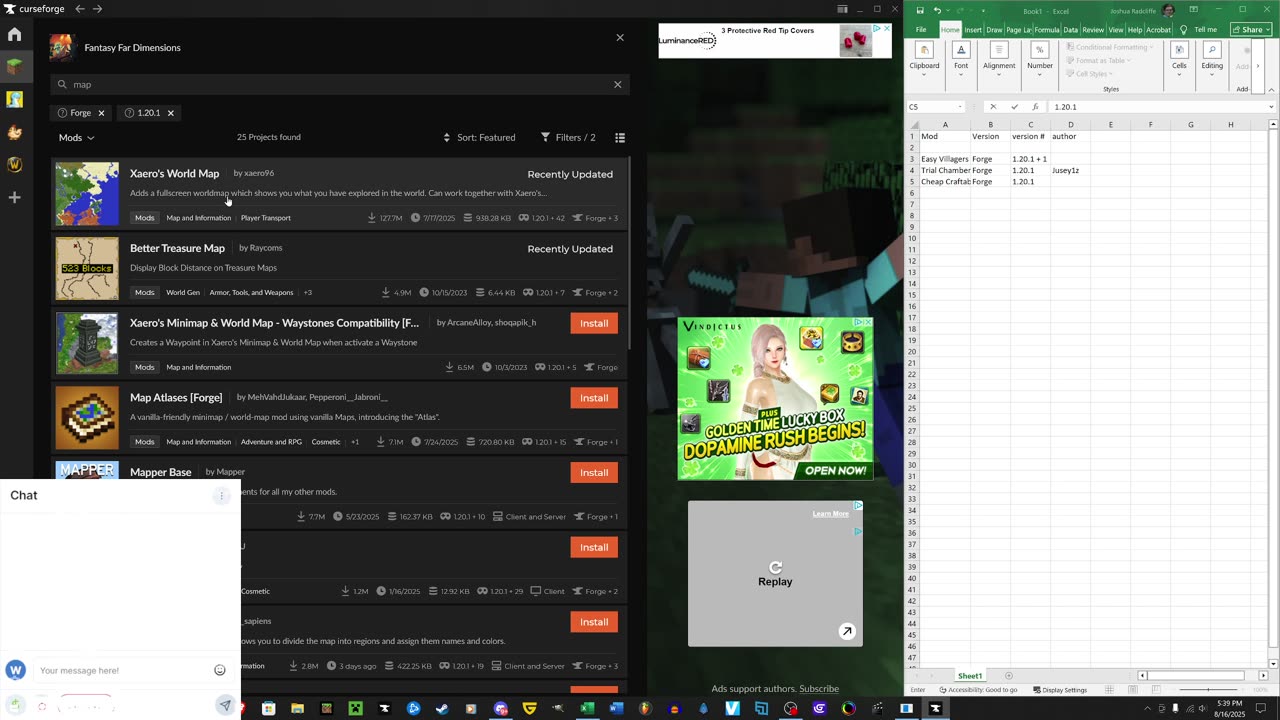Switch to Excel's Data tab

click(1070, 30)
